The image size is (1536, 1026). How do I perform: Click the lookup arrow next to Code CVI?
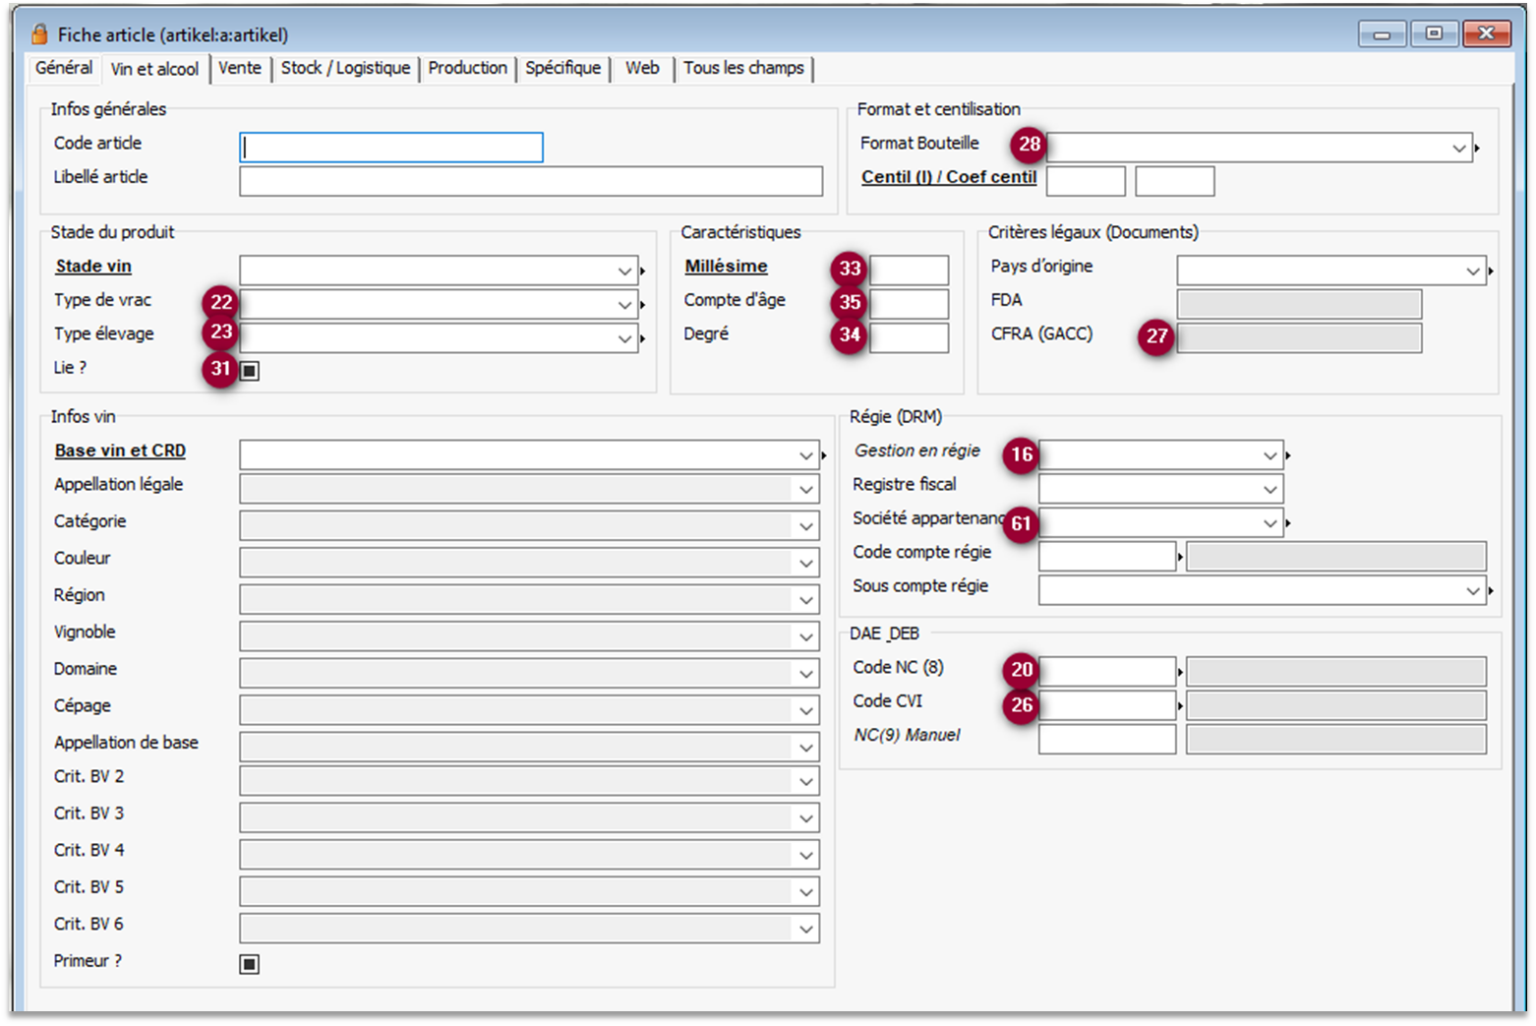tap(1180, 706)
